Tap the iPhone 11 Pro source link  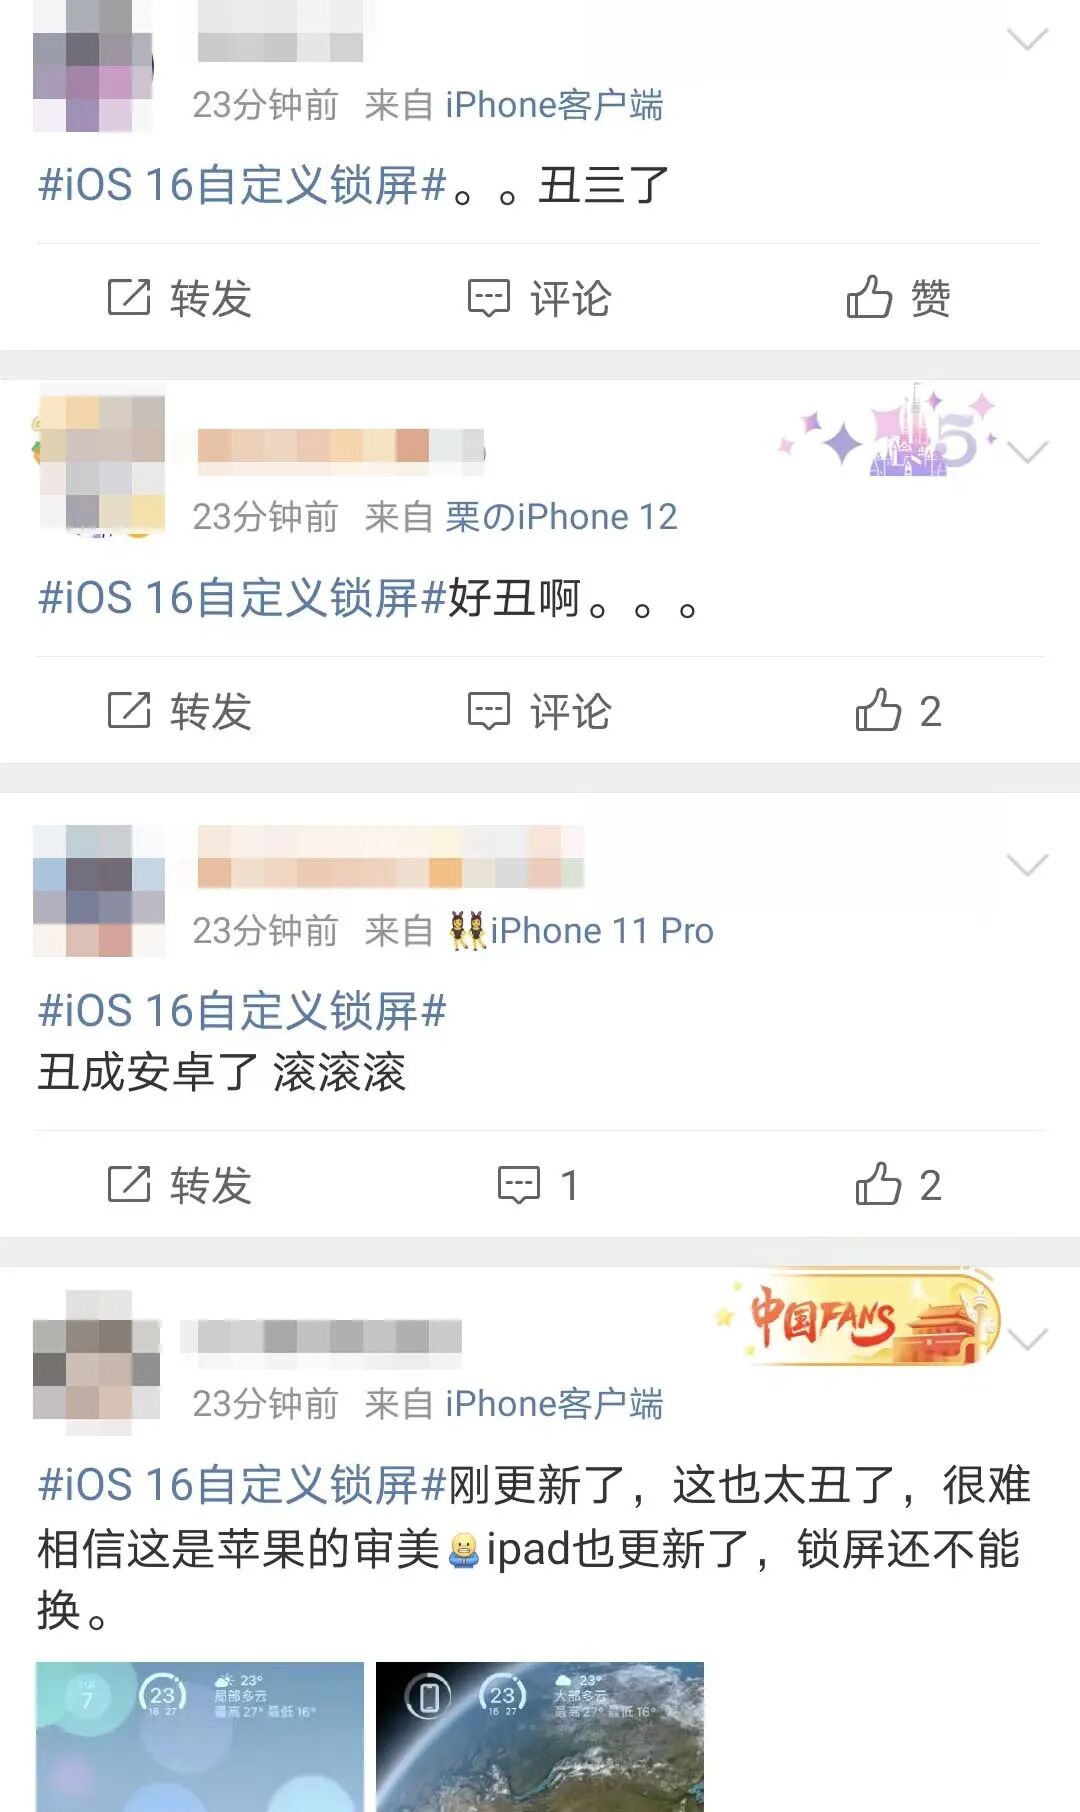[x=581, y=931]
